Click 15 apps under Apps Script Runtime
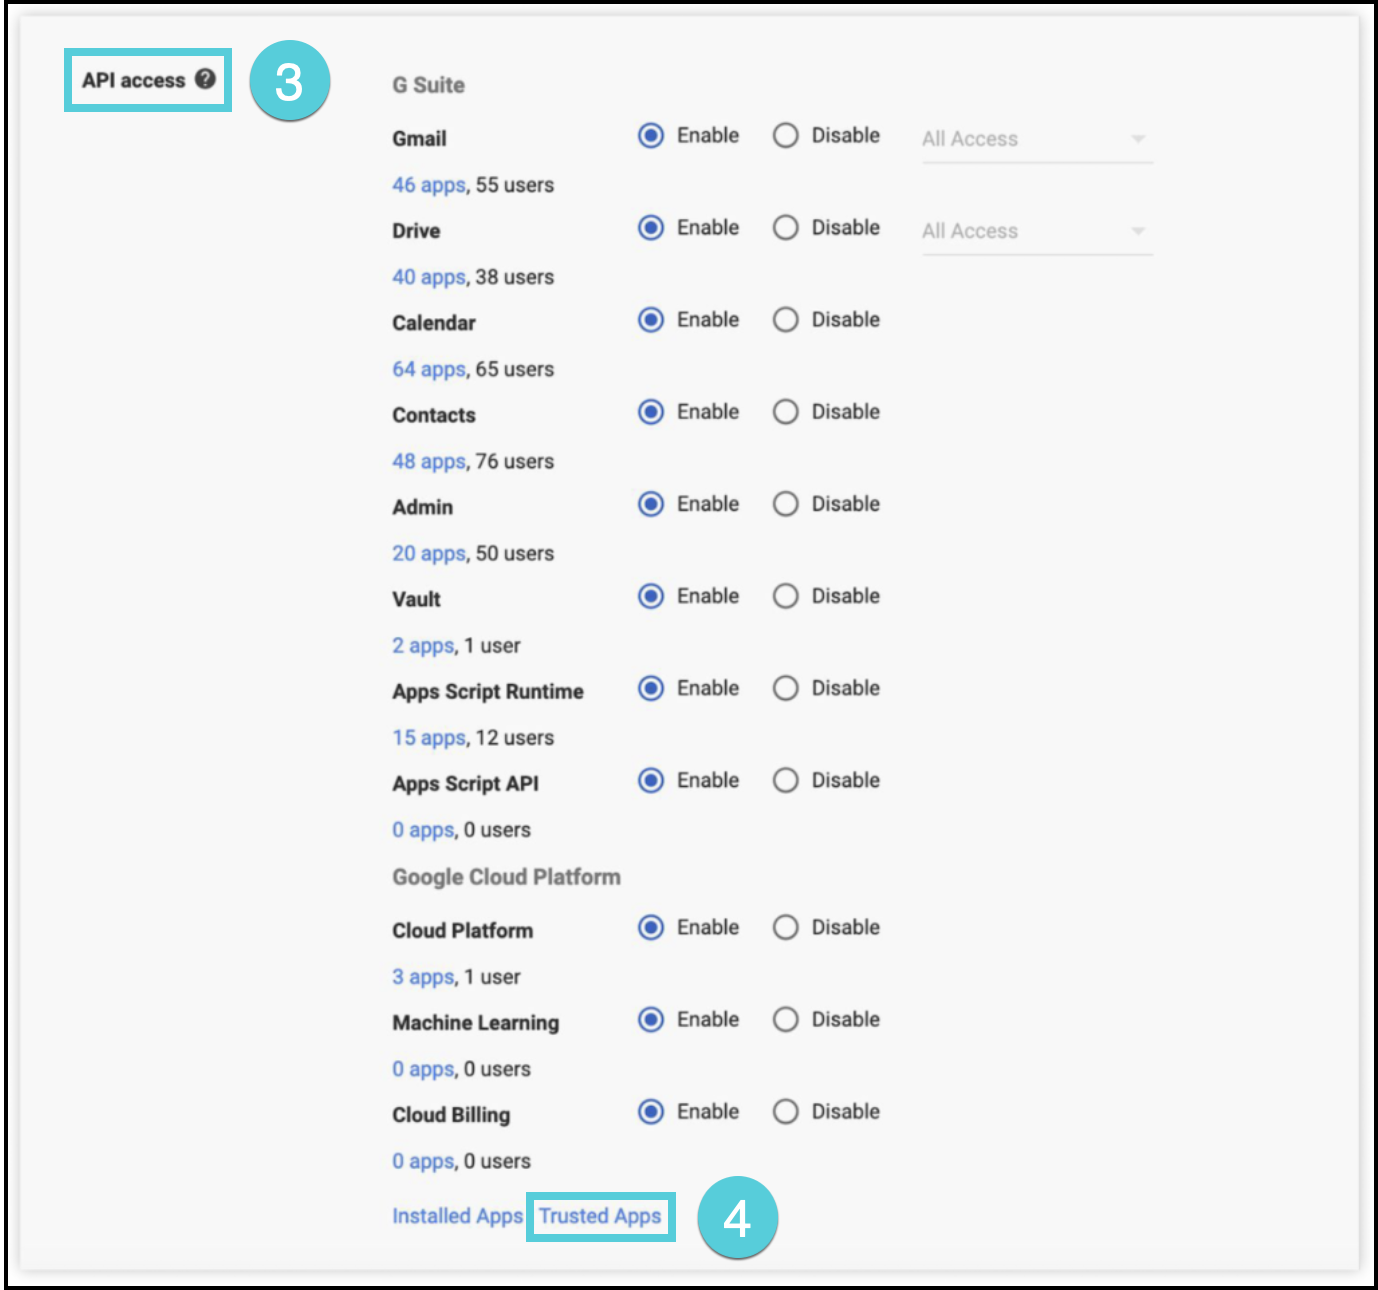This screenshot has height=1290, width=1378. (428, 737)
